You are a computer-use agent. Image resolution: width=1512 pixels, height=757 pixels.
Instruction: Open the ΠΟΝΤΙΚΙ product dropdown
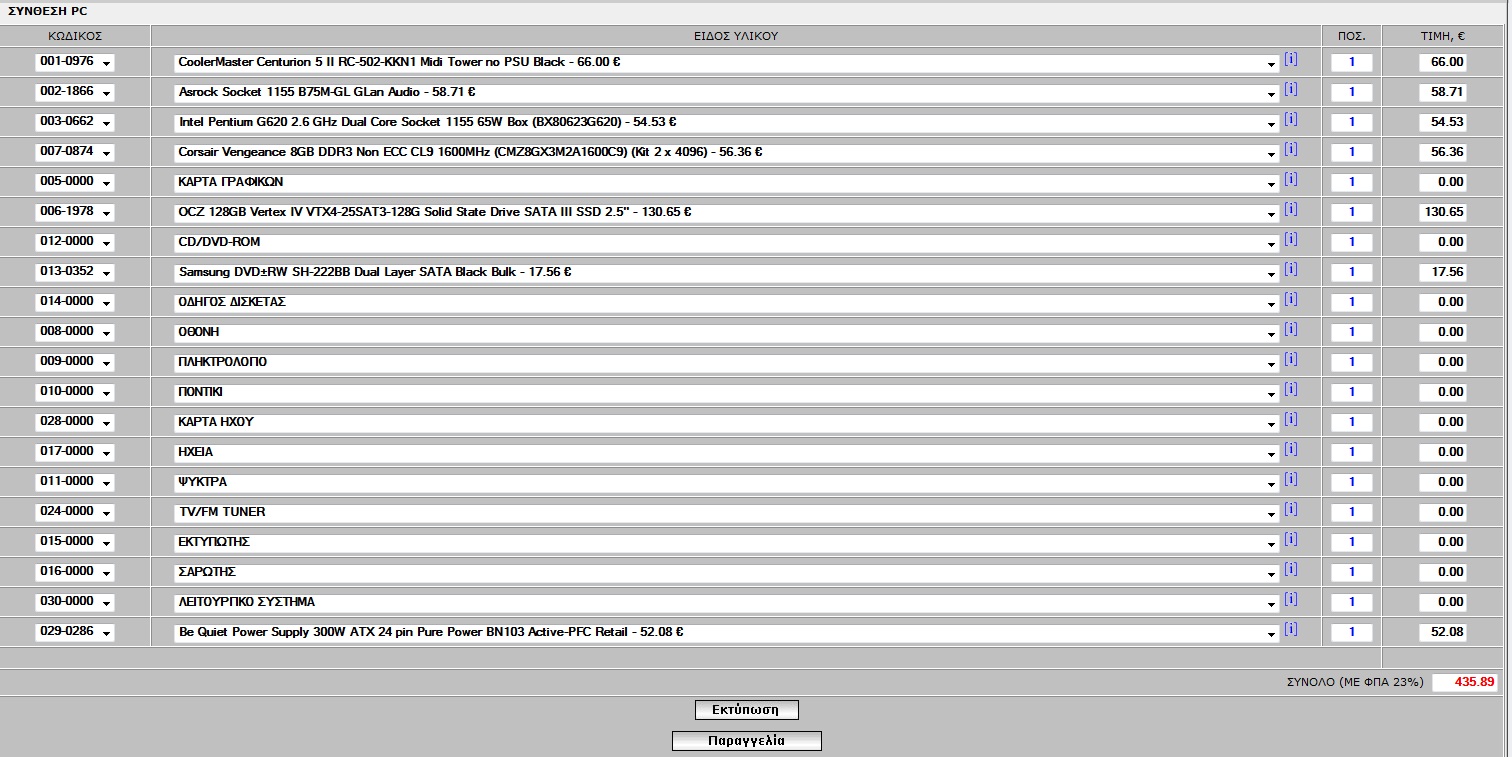point(727,392)
